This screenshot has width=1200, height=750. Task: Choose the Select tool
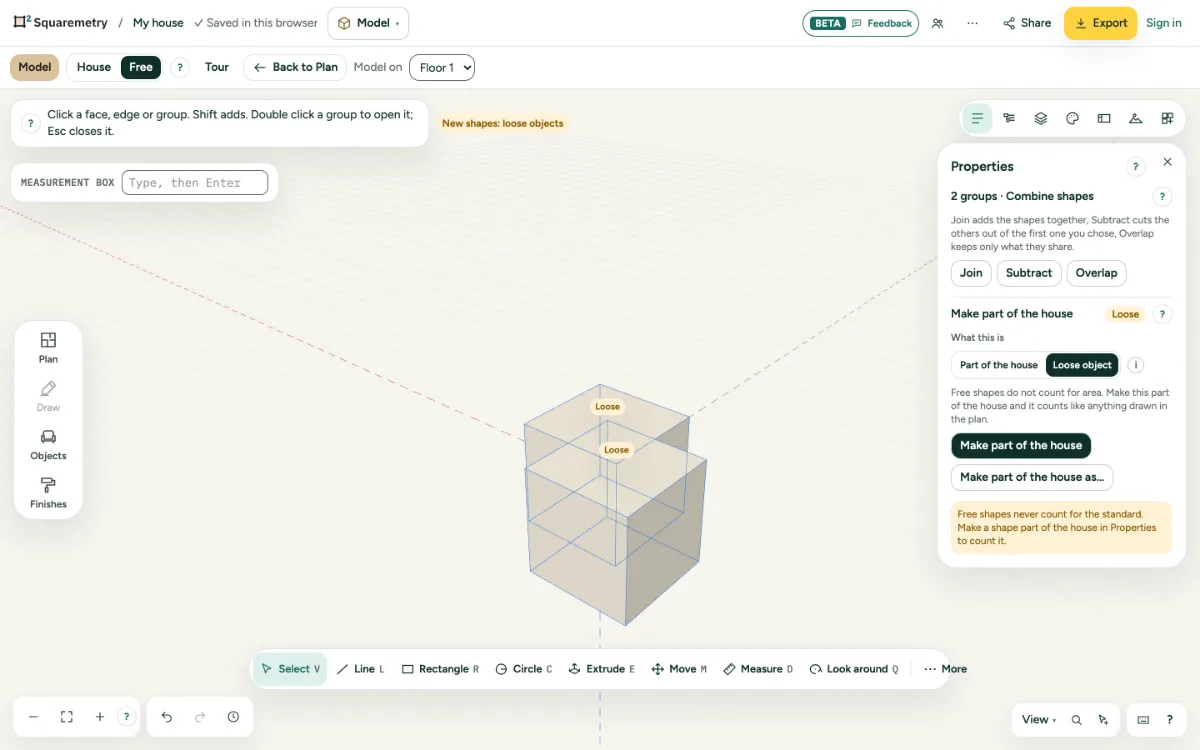click(x=290, y=669)
